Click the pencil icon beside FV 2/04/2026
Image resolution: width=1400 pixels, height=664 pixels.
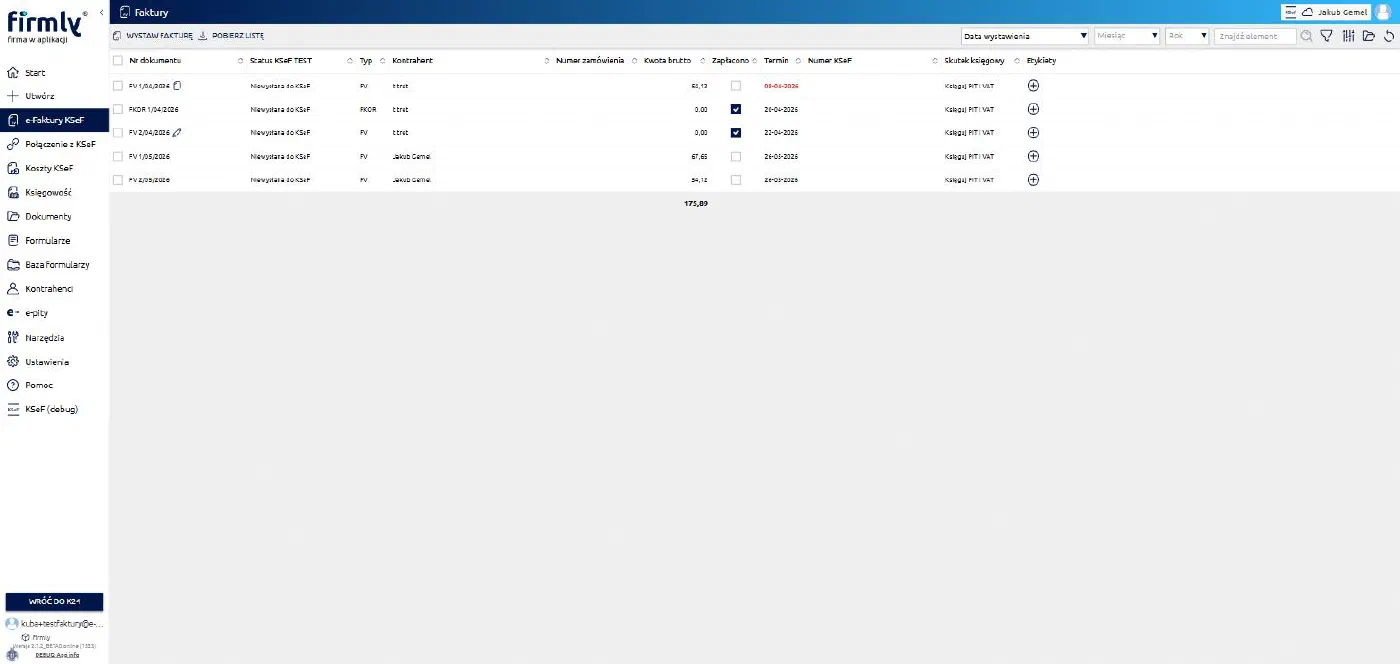pos(177,132)
